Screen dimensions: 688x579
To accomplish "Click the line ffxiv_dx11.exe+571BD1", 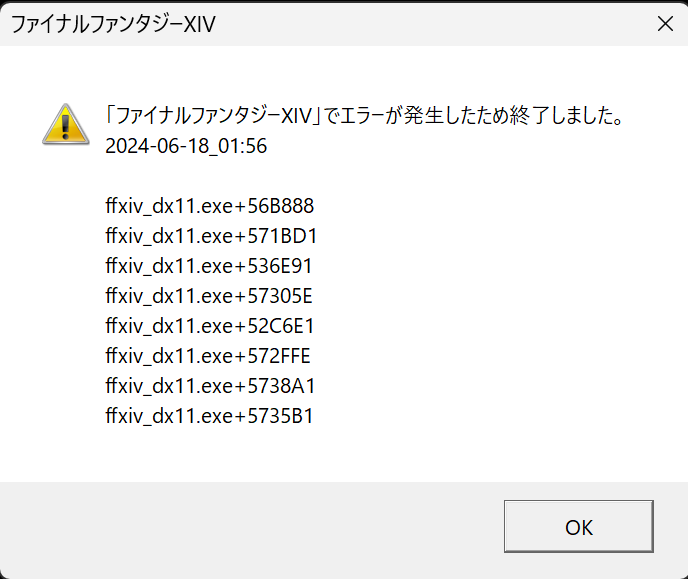I will tap(211, 236).
